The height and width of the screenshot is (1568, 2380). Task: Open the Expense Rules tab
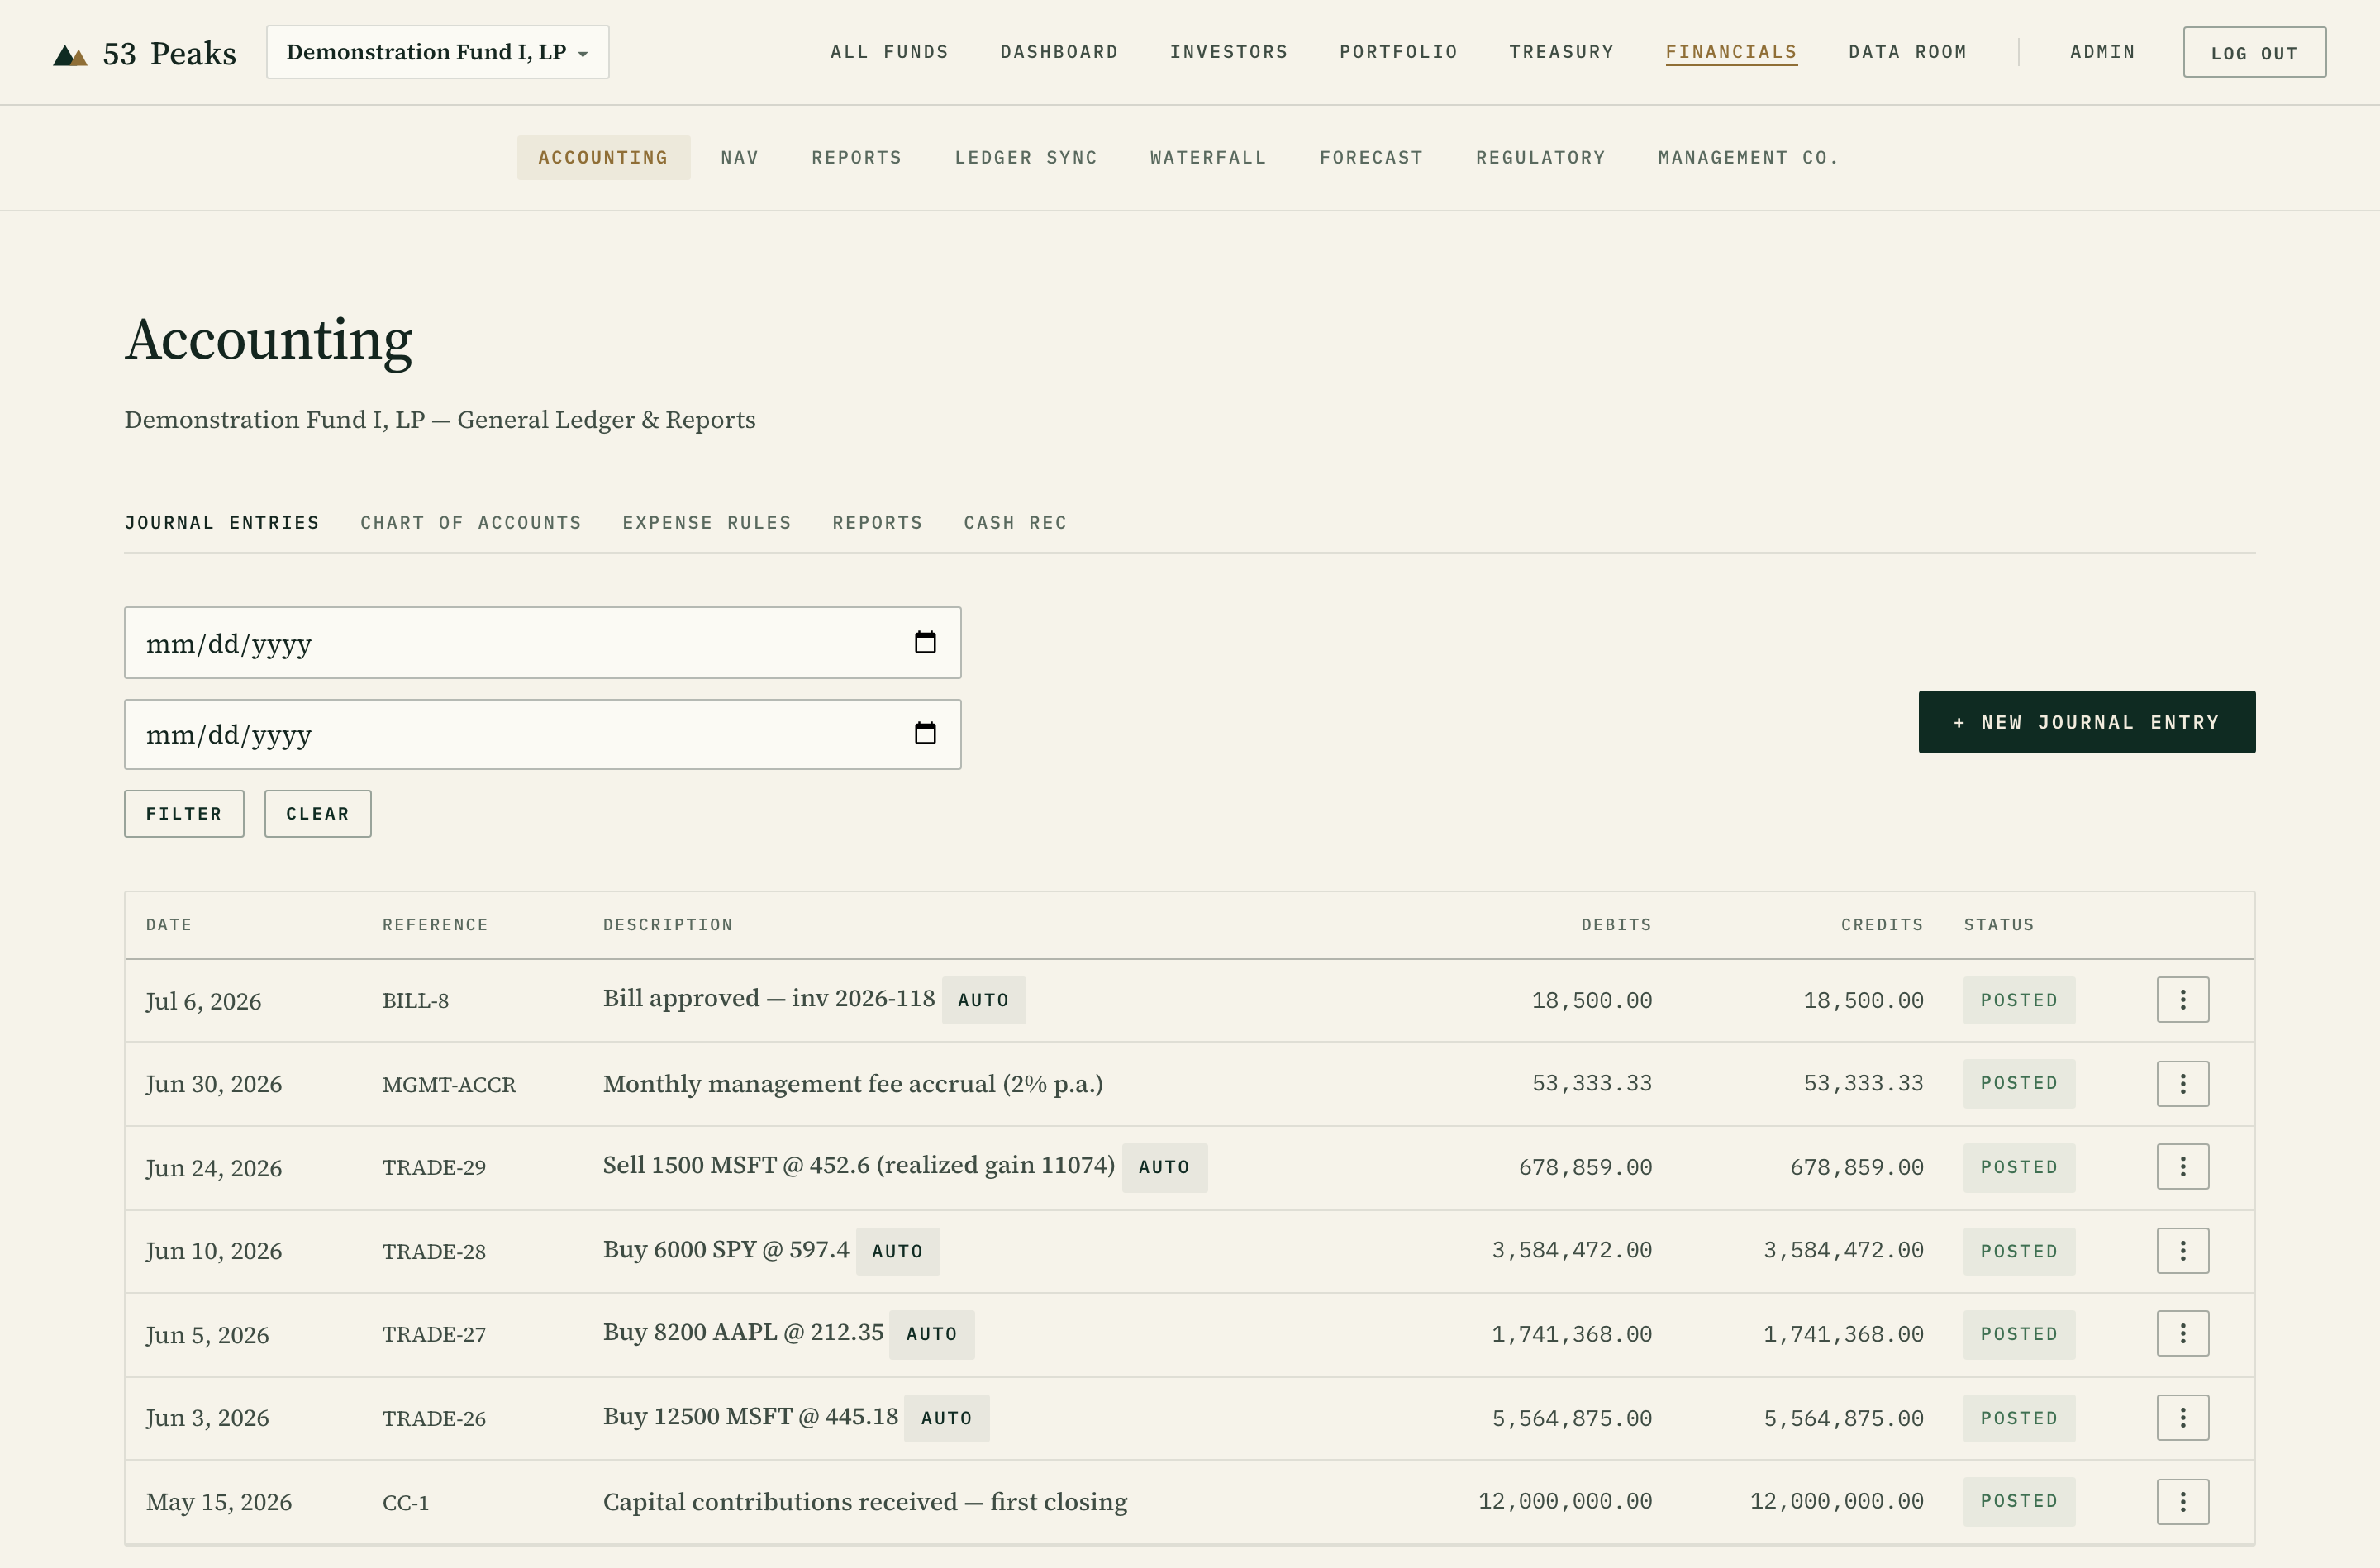707,523
